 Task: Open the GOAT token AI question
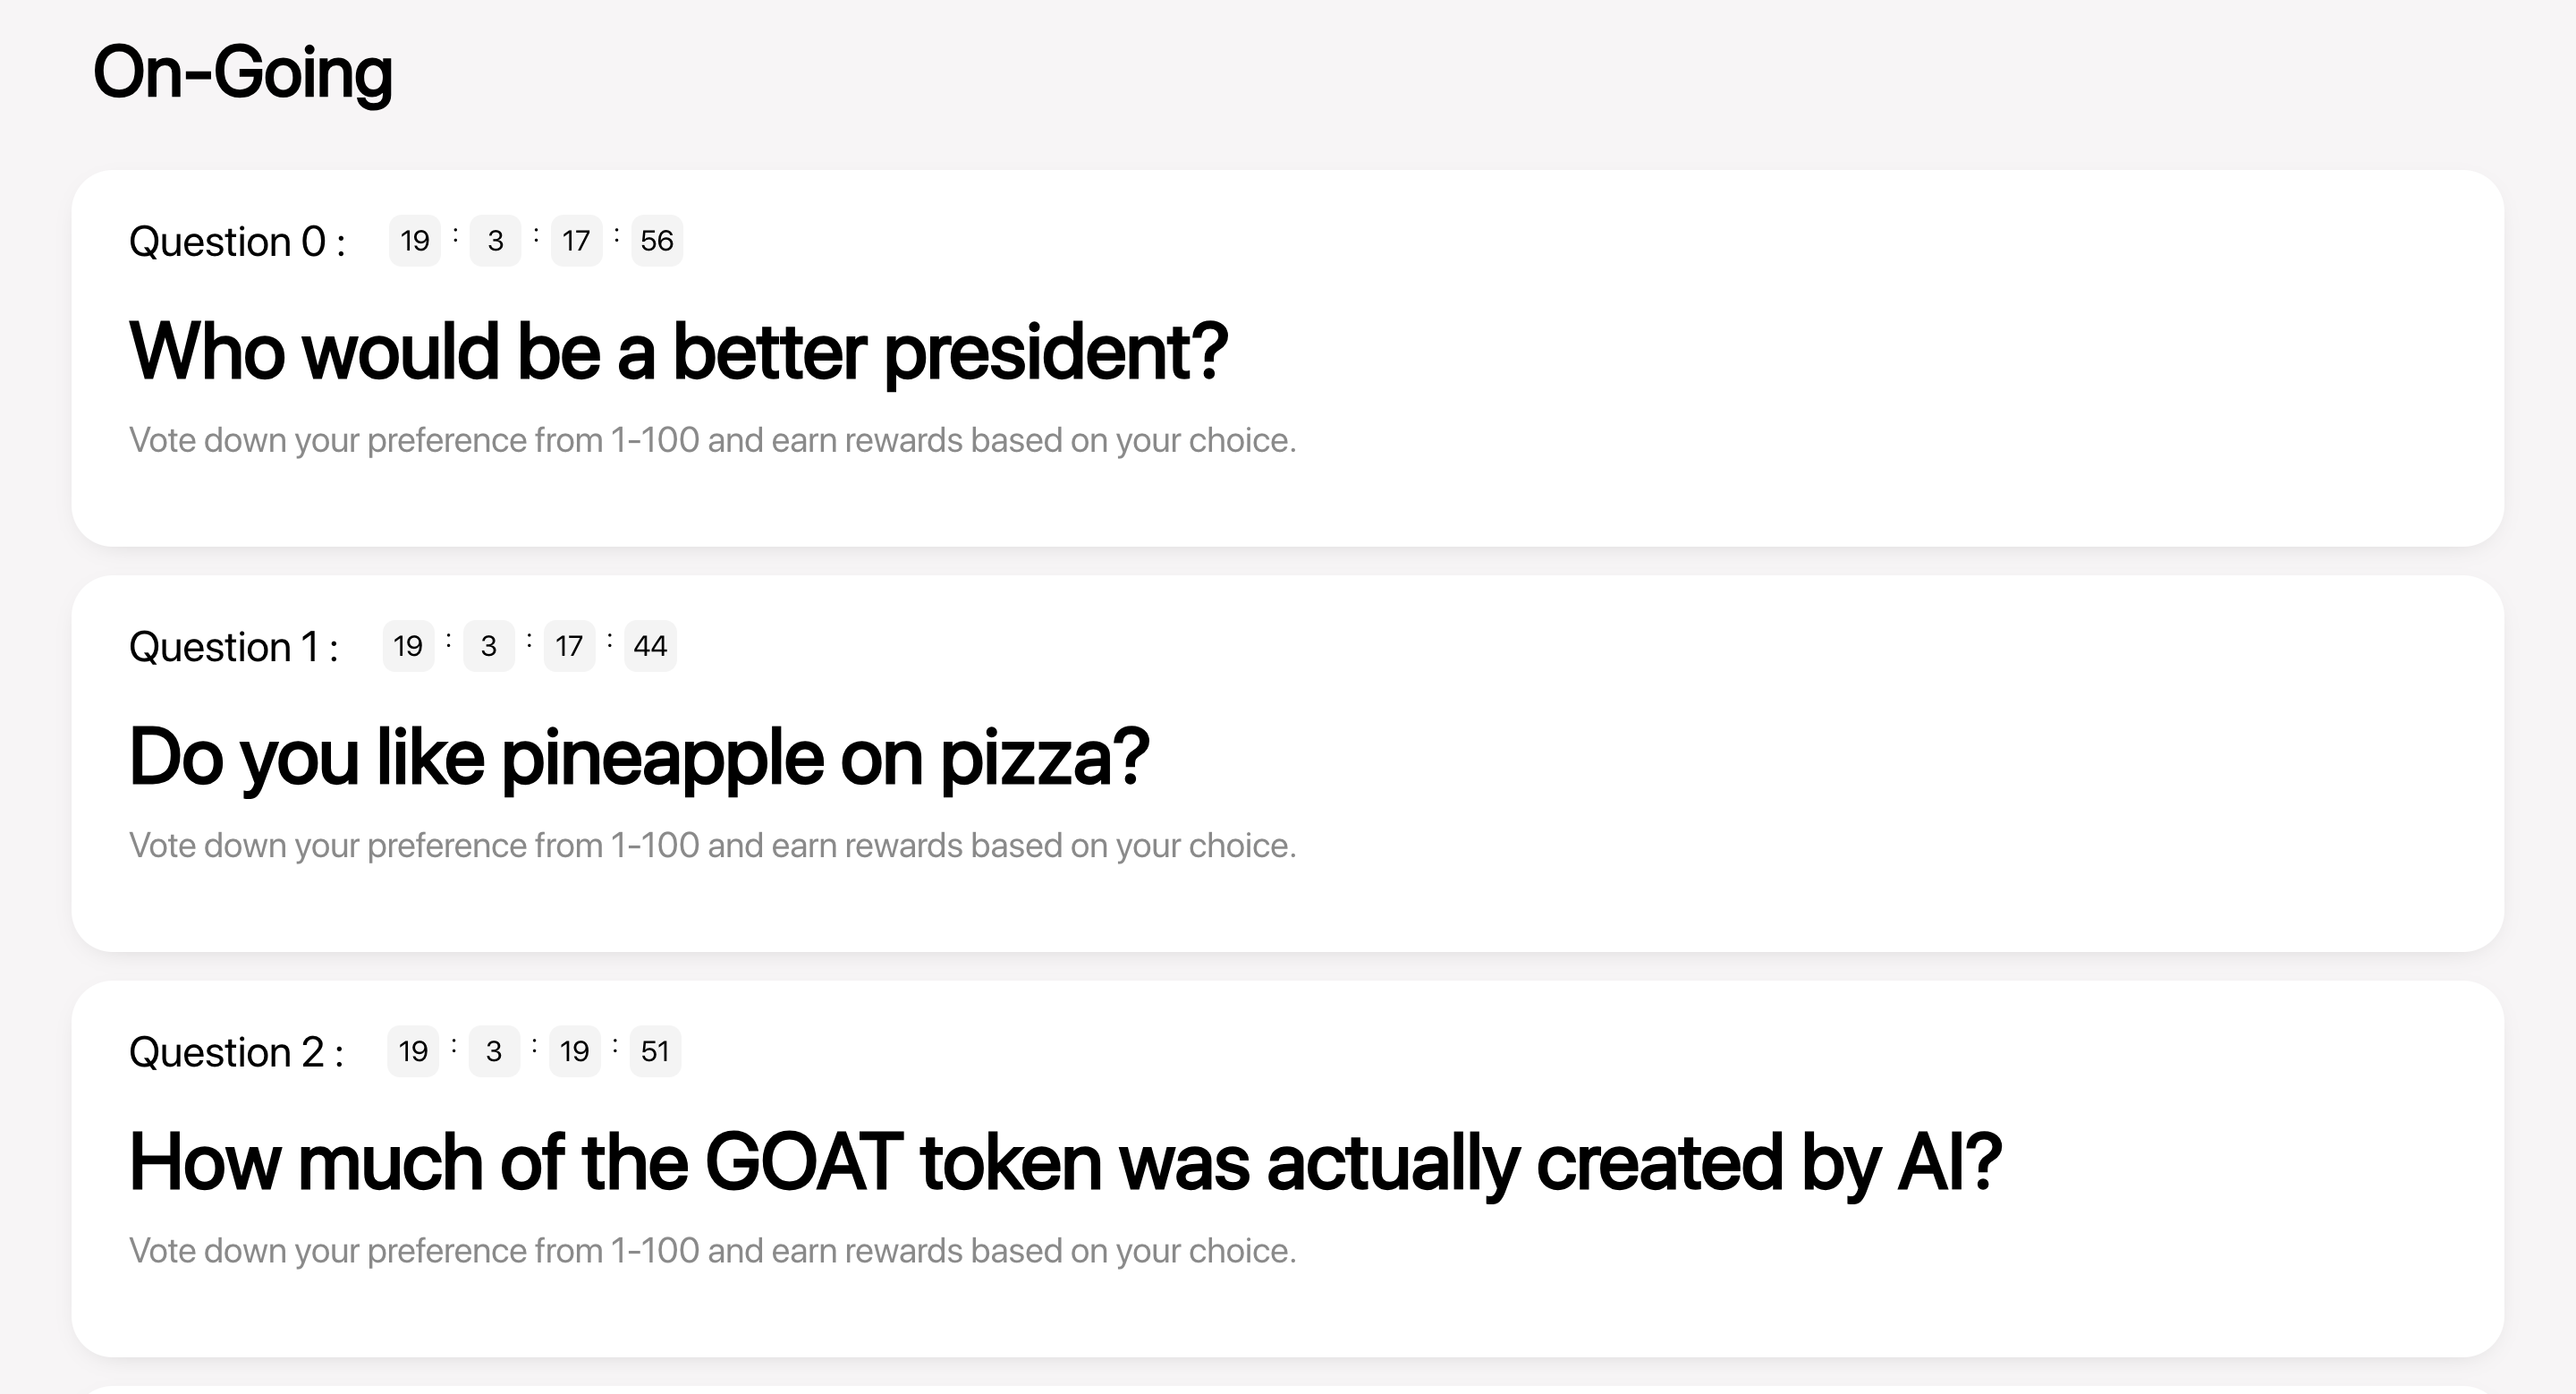pyautogui.click(x=1065, y=1162)
